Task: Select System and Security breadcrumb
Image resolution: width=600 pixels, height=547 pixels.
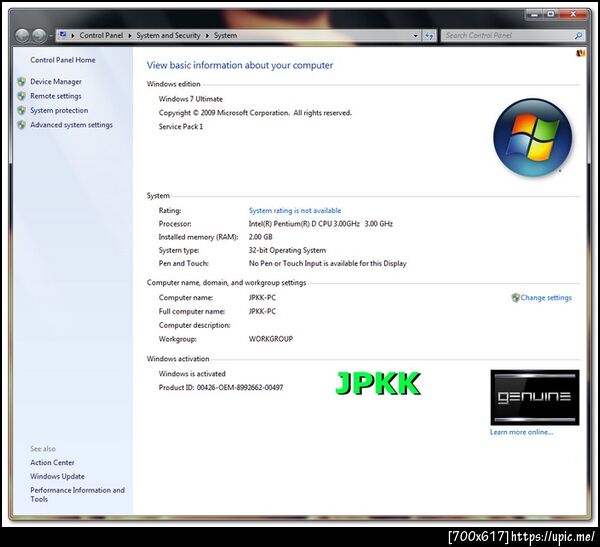Action: tap(168, 35)
